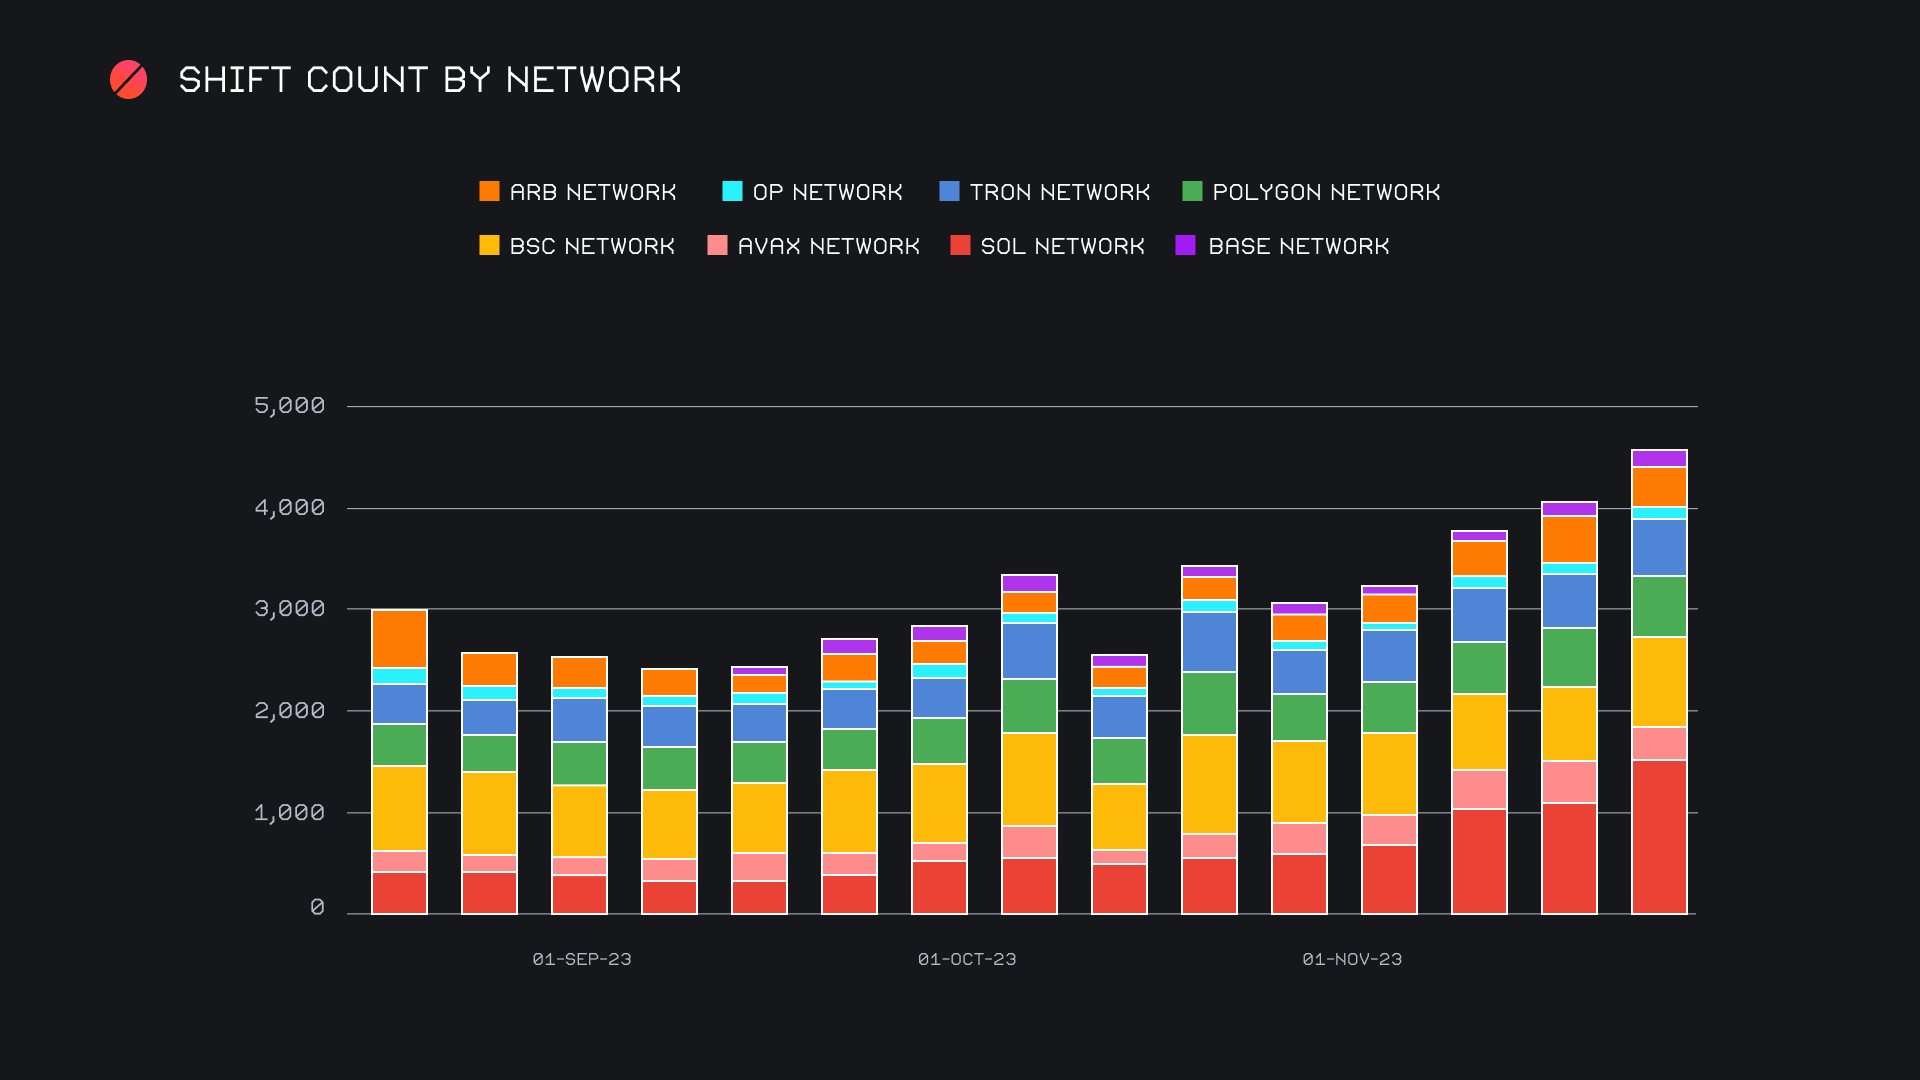
Task: Click the AVAX Network pink legend swatch
Action: tap(717, 245)
